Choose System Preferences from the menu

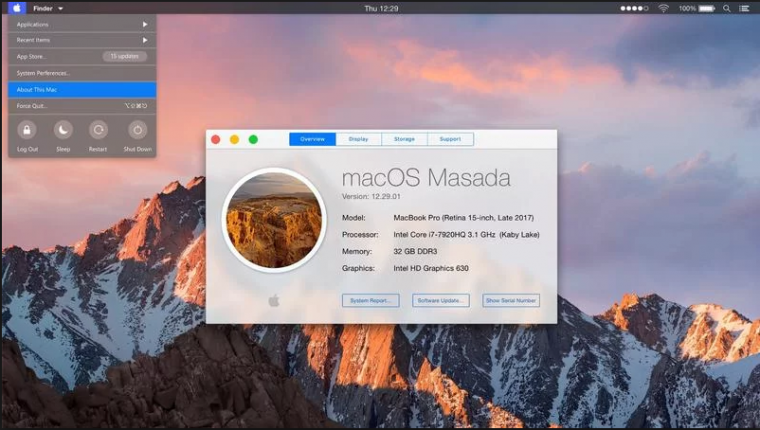point(81,73)
